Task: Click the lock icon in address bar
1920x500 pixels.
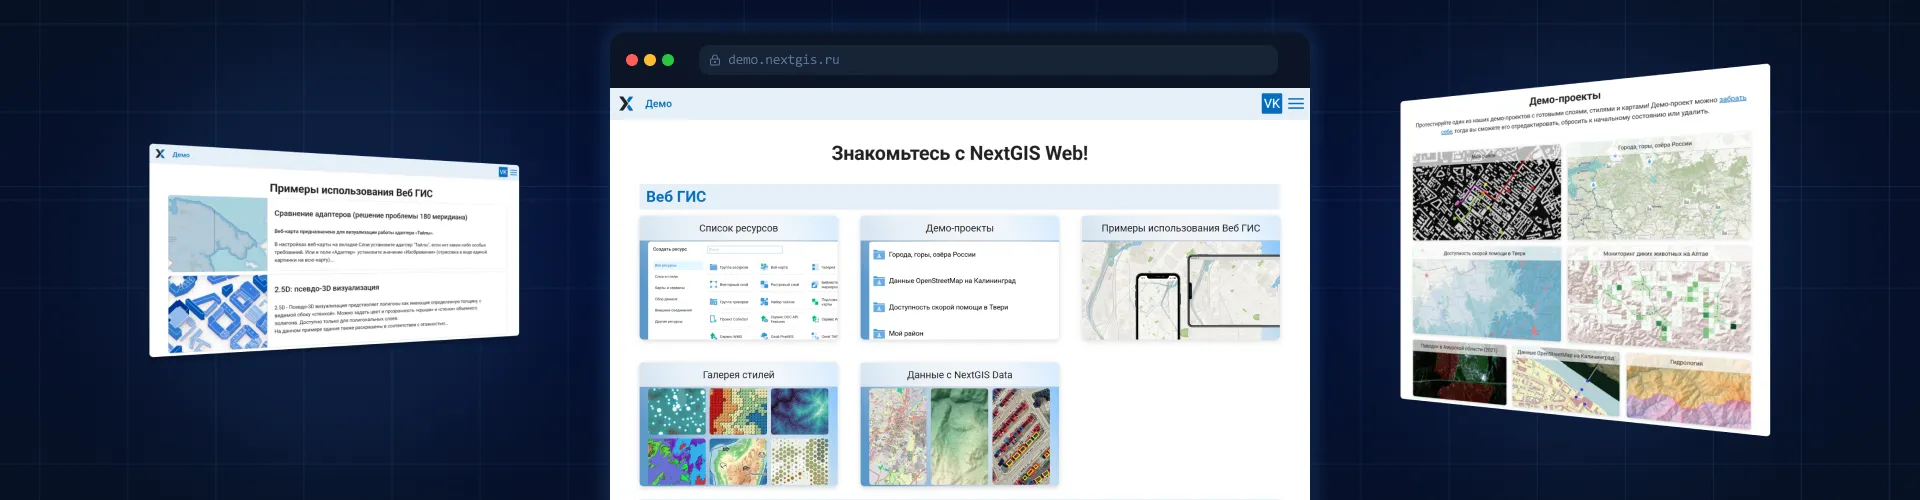Action: coord(715,60)
